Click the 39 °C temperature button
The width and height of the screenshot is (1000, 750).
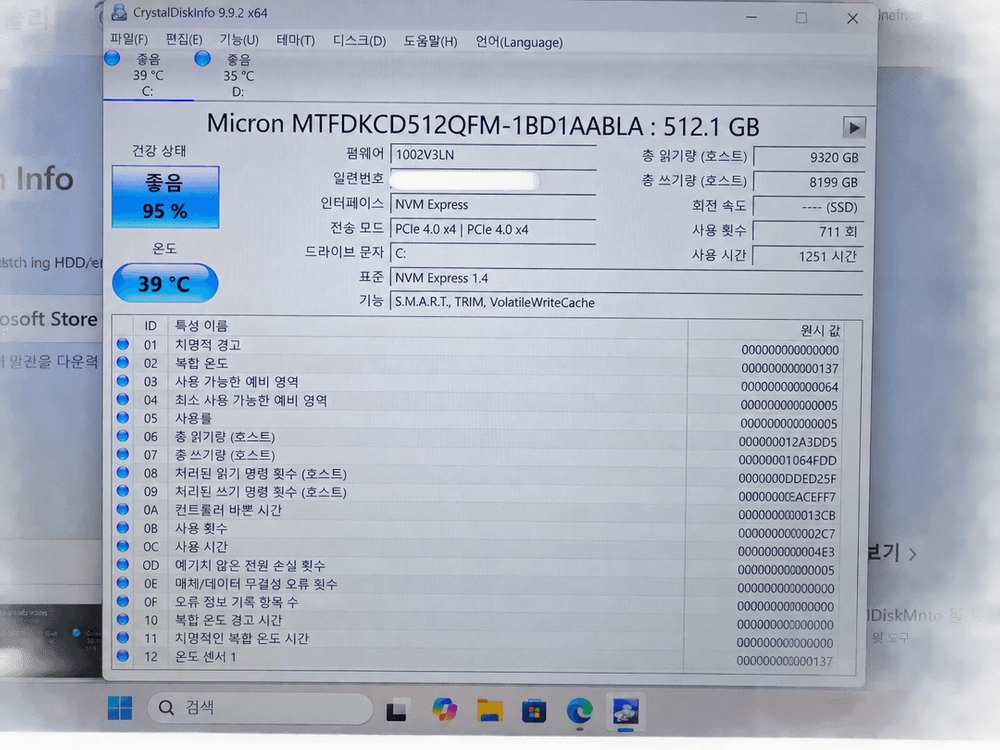coord(165,283)
